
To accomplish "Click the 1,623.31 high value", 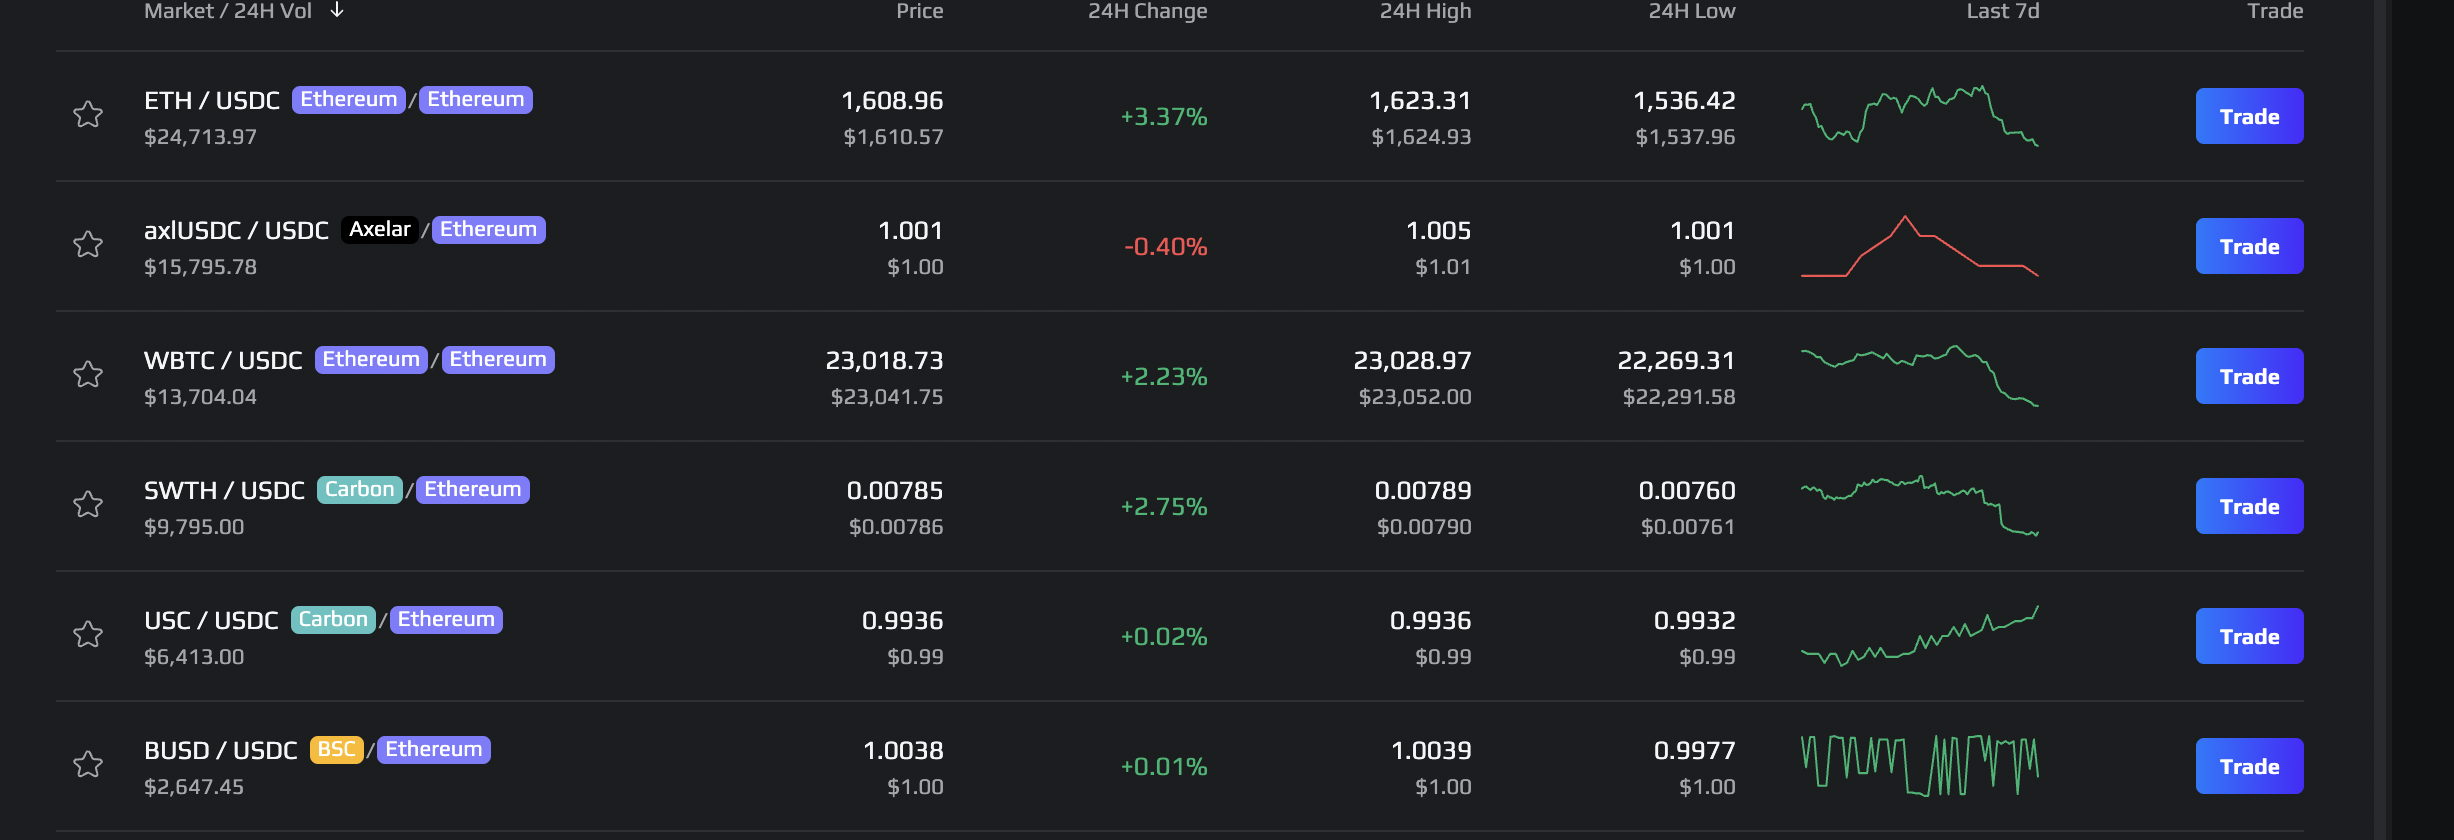I will pos(1420,101).
